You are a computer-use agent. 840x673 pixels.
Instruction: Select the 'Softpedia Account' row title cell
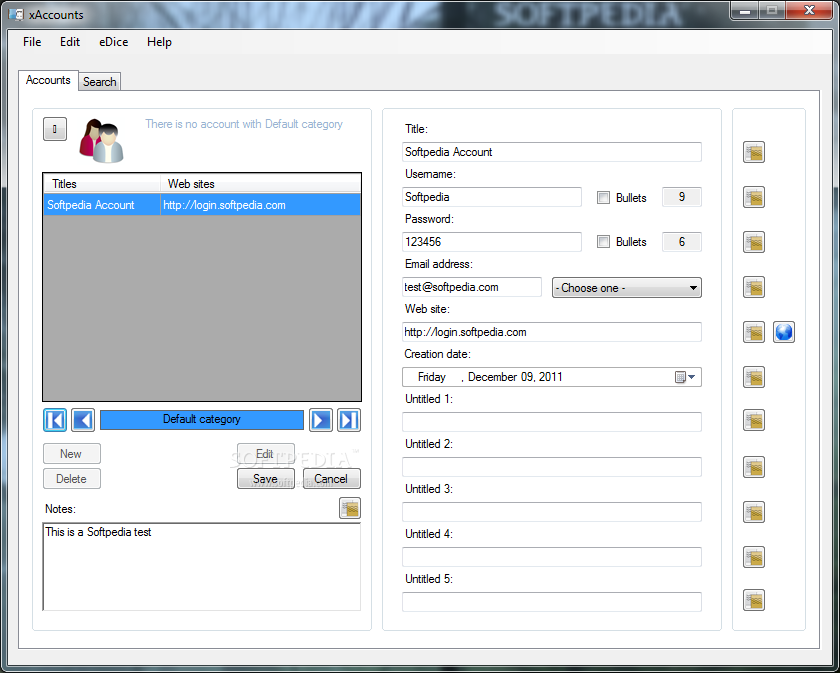click(102, 205)
